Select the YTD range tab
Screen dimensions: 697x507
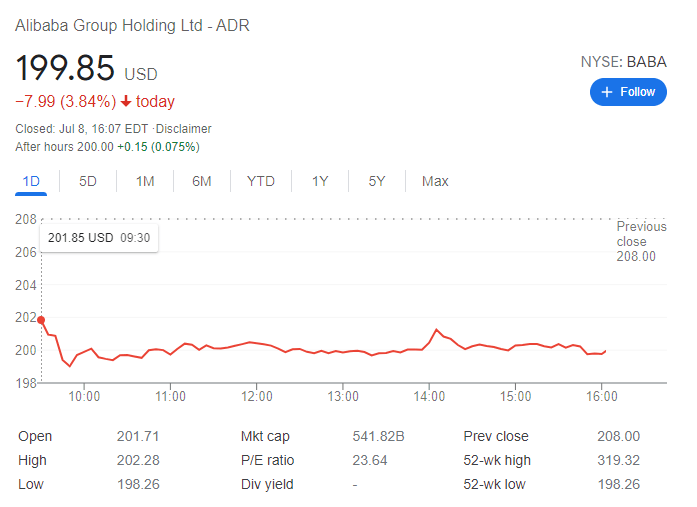(x=261, y=181)
